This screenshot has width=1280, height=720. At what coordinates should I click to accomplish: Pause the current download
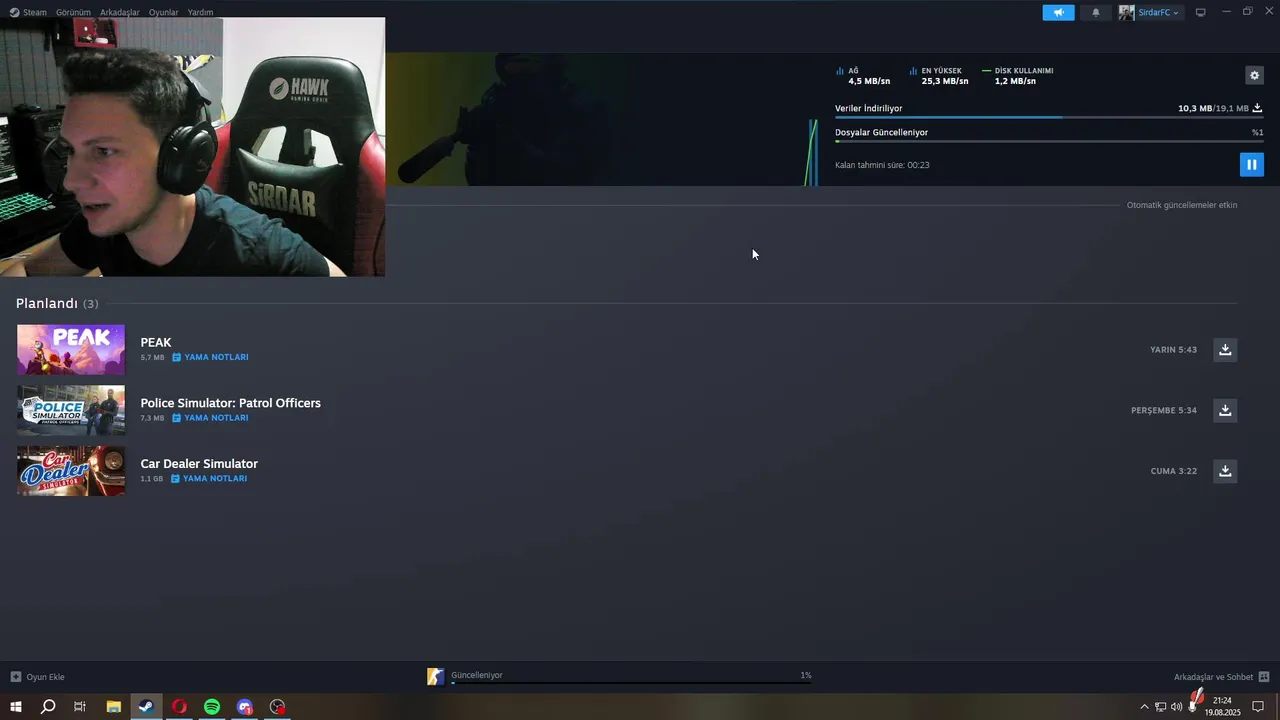click(1251, 164)
